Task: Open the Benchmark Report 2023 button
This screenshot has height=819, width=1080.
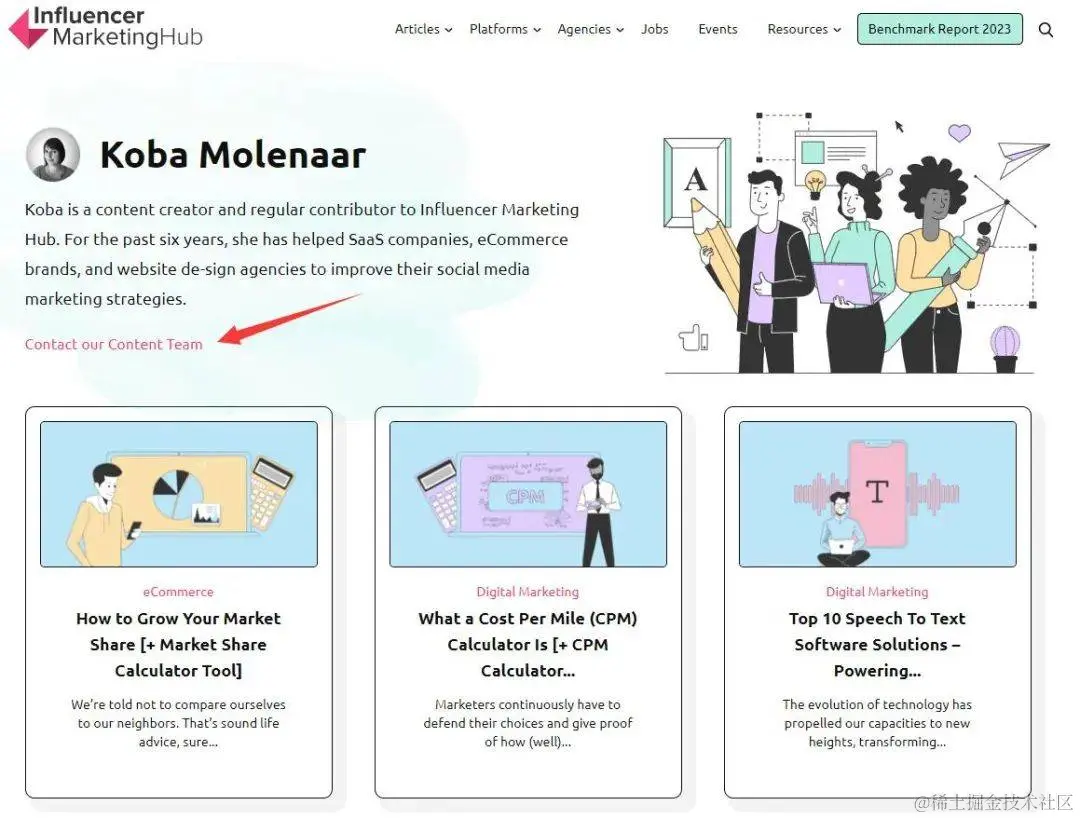Action: click(x=939, y=29)
